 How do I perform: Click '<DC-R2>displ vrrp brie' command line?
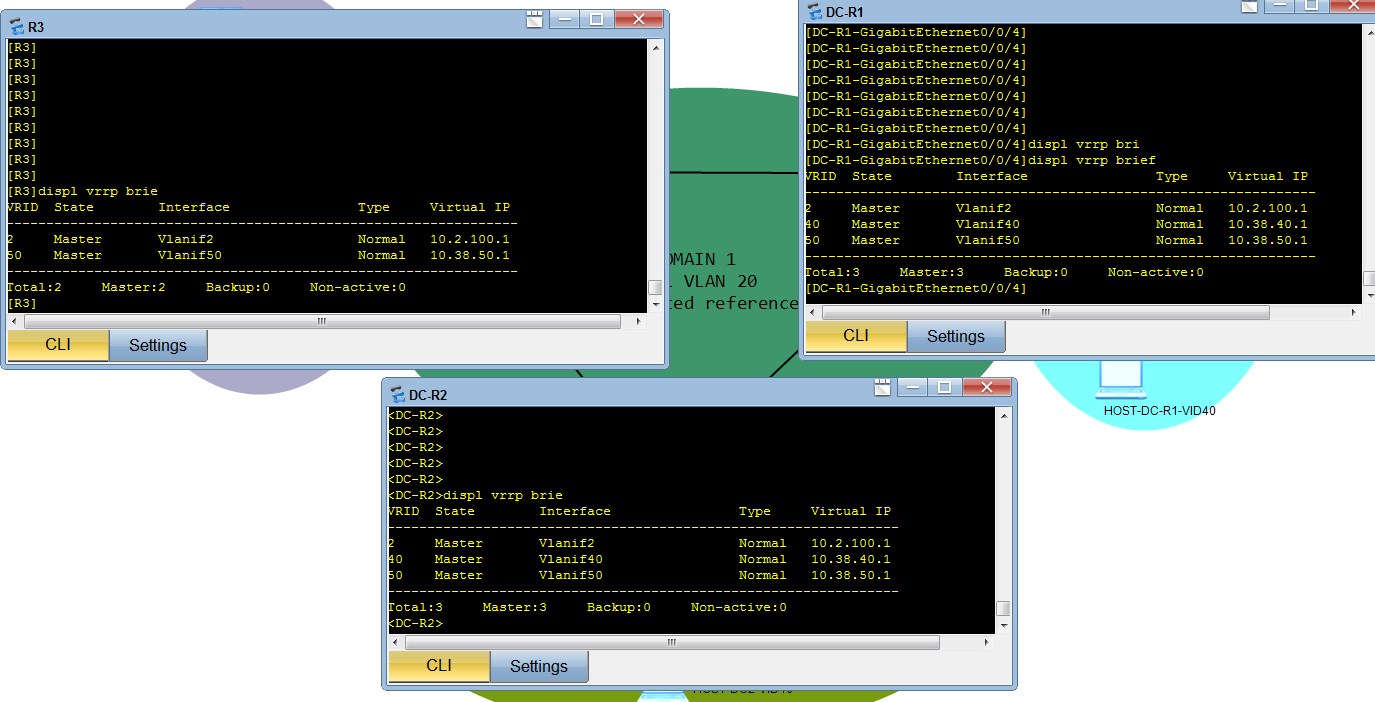476,495
